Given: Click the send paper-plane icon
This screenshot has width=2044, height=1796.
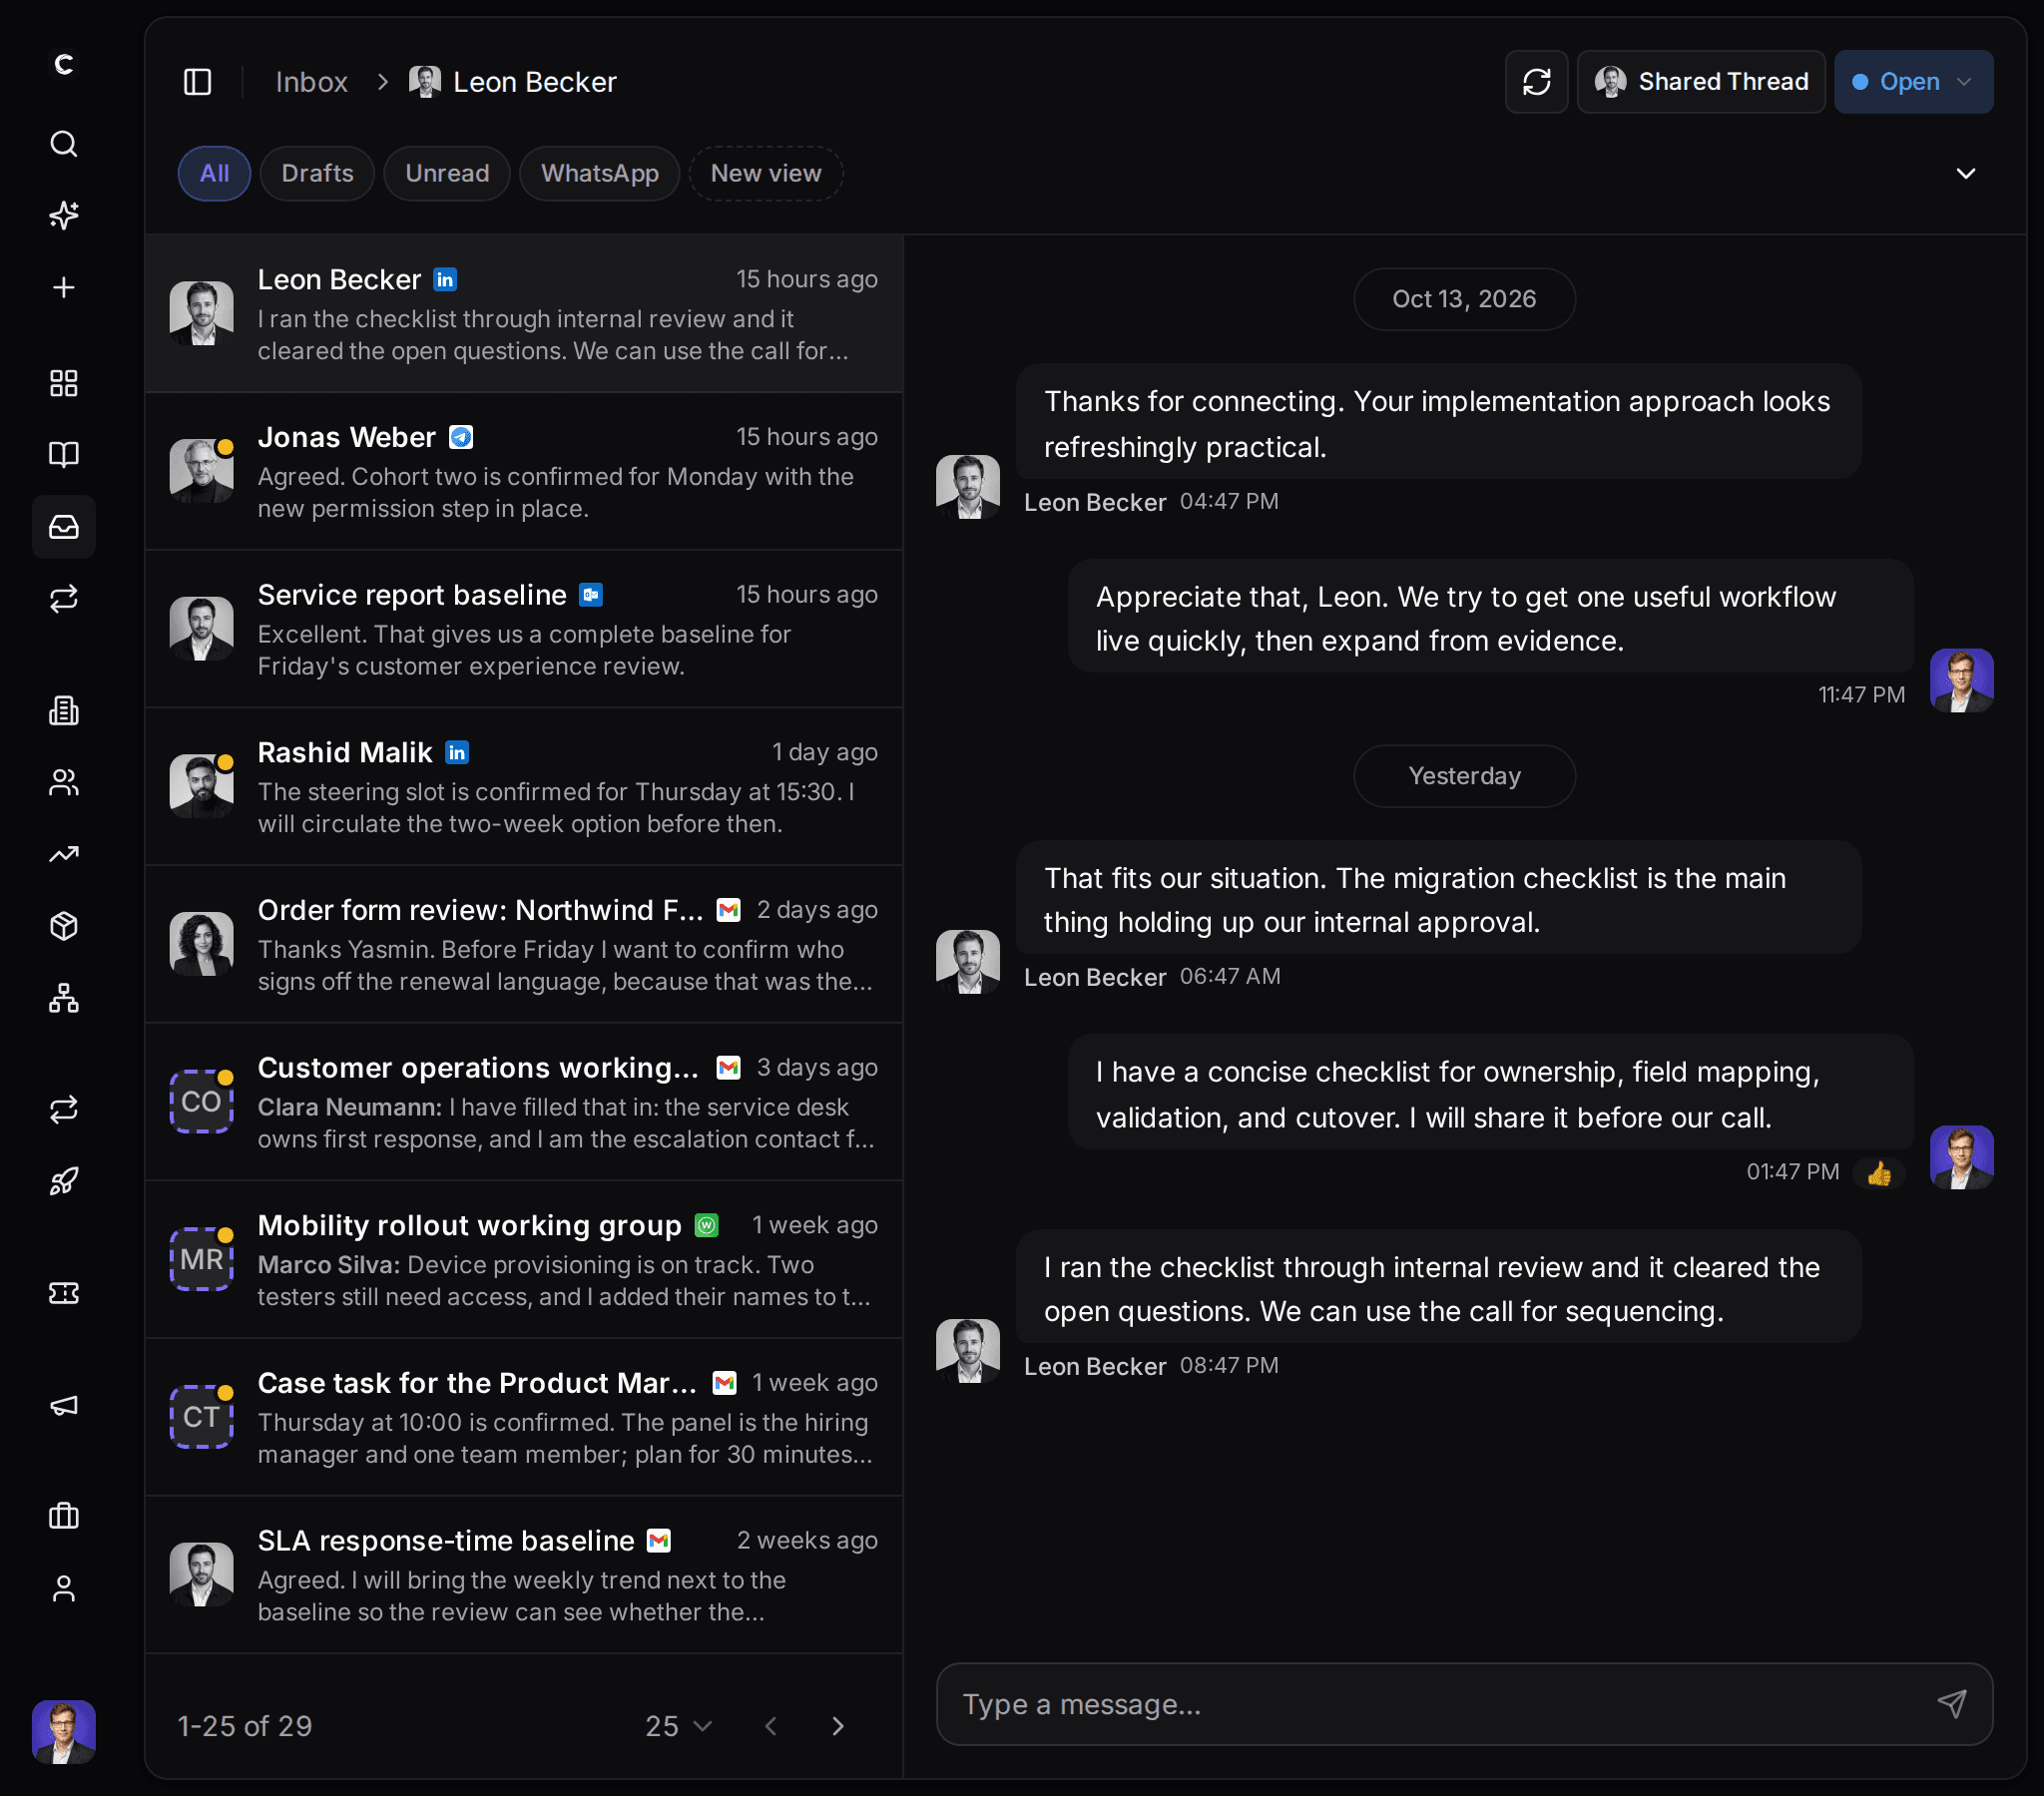Looking at the screenshot, I should pyautogui.click(x=1951, y=1704).
